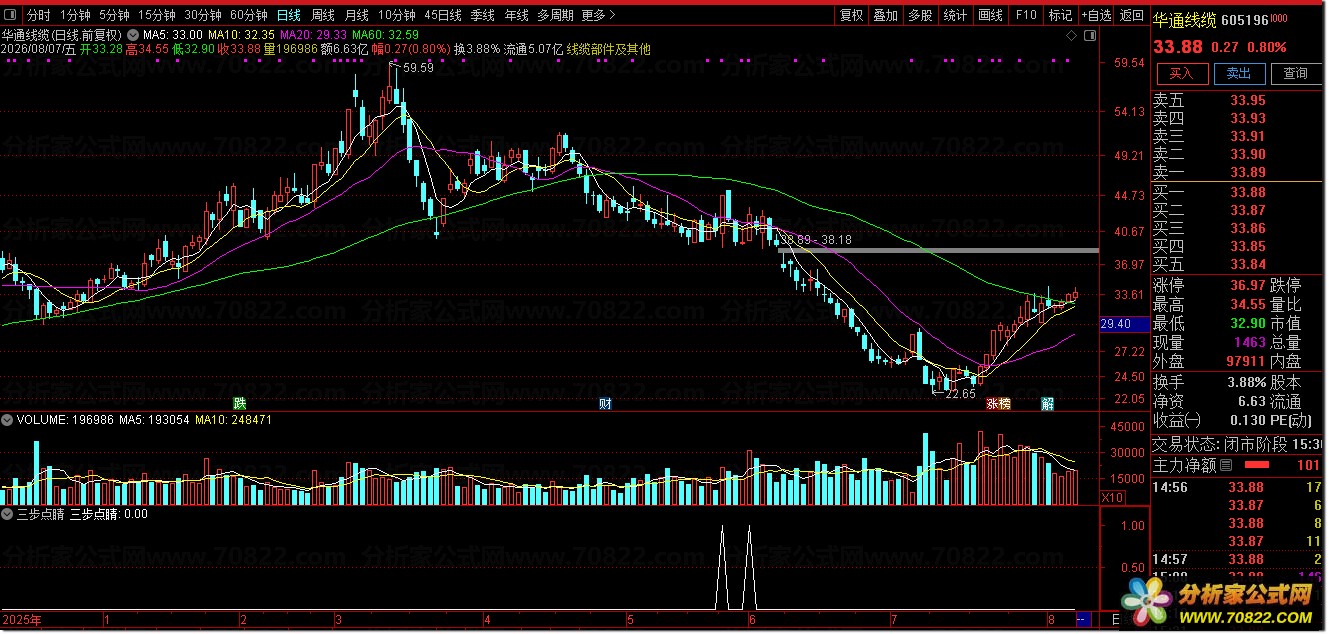Image resolution: width=1329 pixels, height=634 pixels.
Task: Switch to 年线 yearly chart
Action: [x=517, y=15]
